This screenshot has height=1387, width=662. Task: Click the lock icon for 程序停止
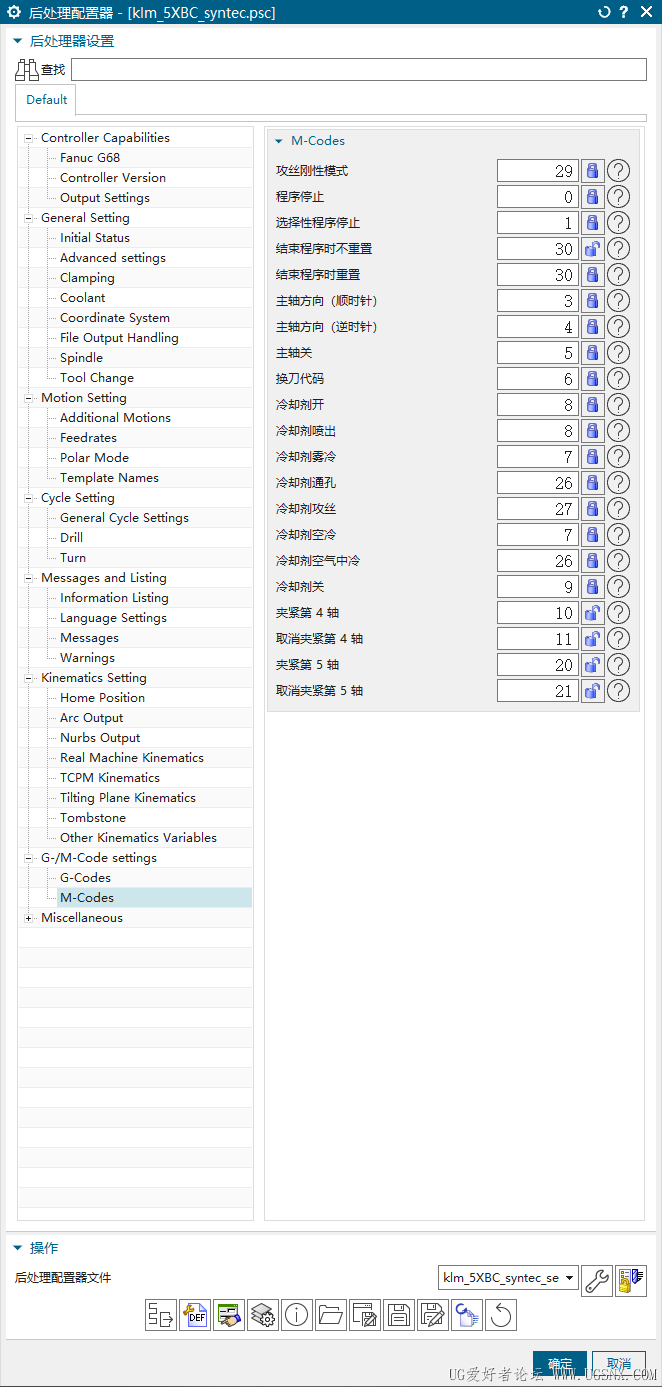[x=592, y=197]
